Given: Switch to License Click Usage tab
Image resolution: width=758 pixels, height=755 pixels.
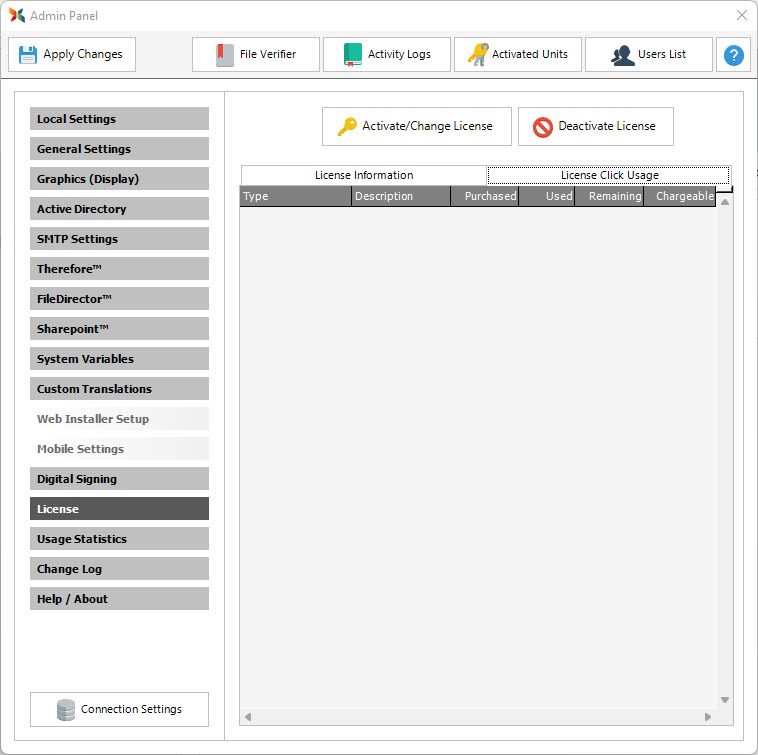Looking at the screenshot, I should tap(609, 175).
